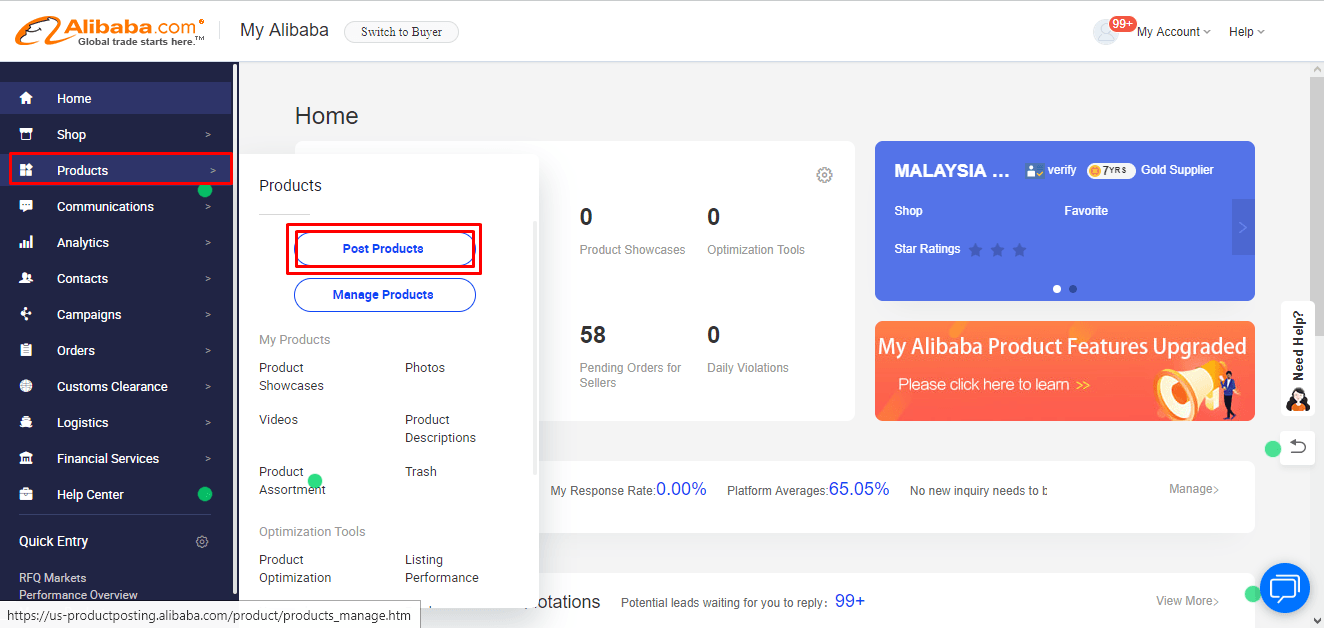Click the back arrow icon under Need Help
Viewport: 1324px width, 628px height.
click(x=1297, y=447)
